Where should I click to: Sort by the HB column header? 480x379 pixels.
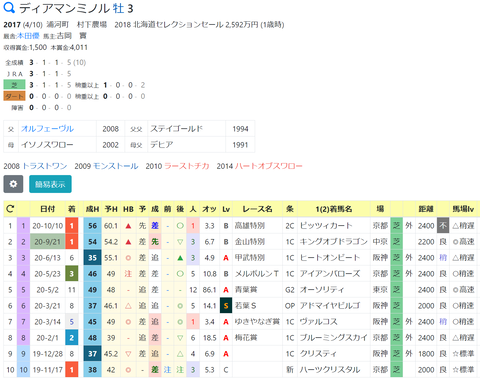click(x=128, y=209)
